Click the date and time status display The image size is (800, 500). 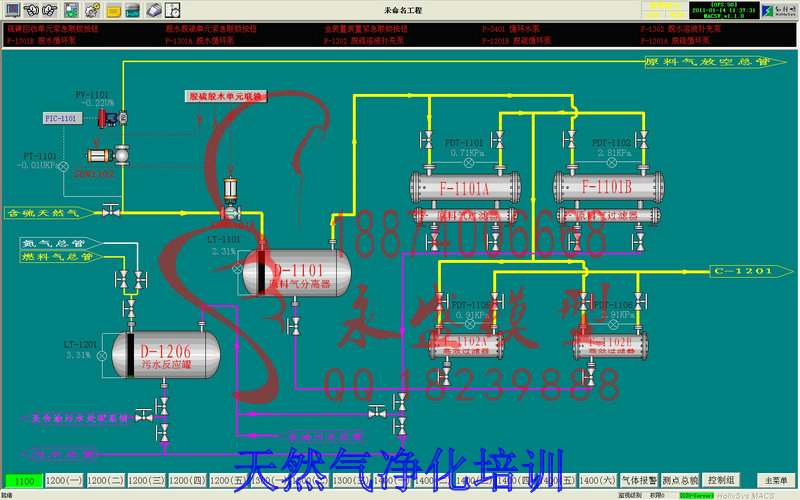[724, 10]
